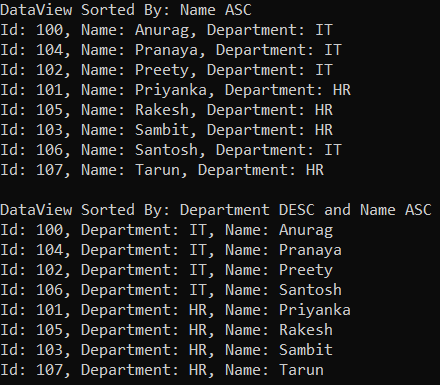Click line 'Department: HR, Name: Rakesh'
Image resolution: width=440 pixels, height=385 pixels.
pos(166,330)
